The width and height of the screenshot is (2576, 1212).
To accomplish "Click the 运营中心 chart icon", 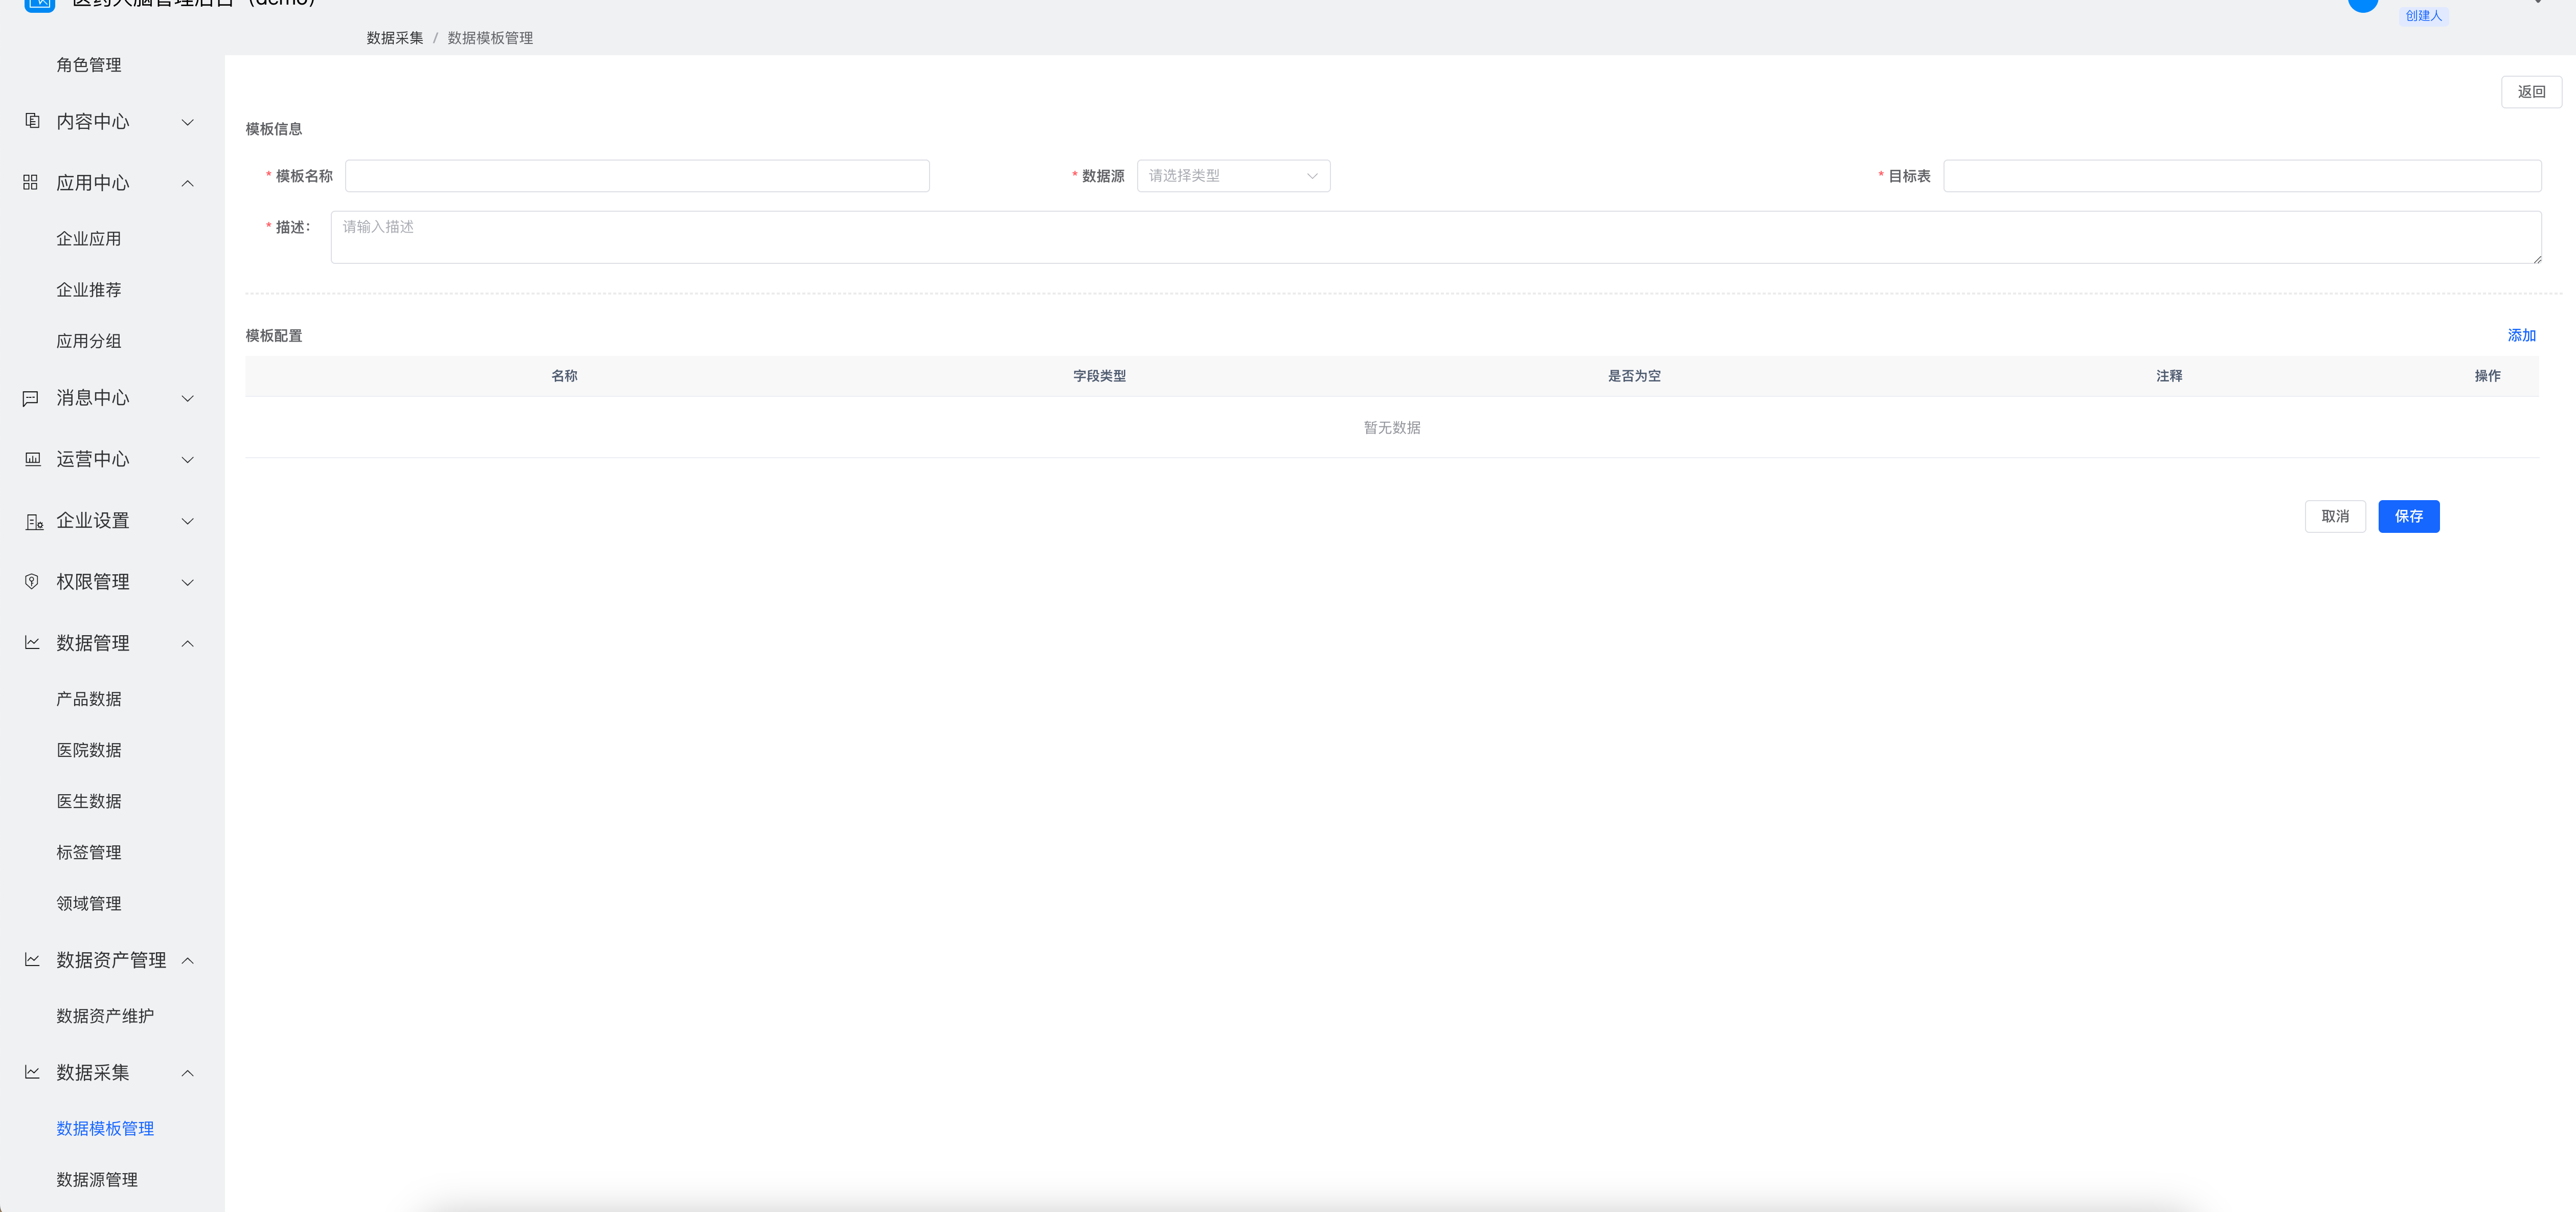I will coord(32,459).
